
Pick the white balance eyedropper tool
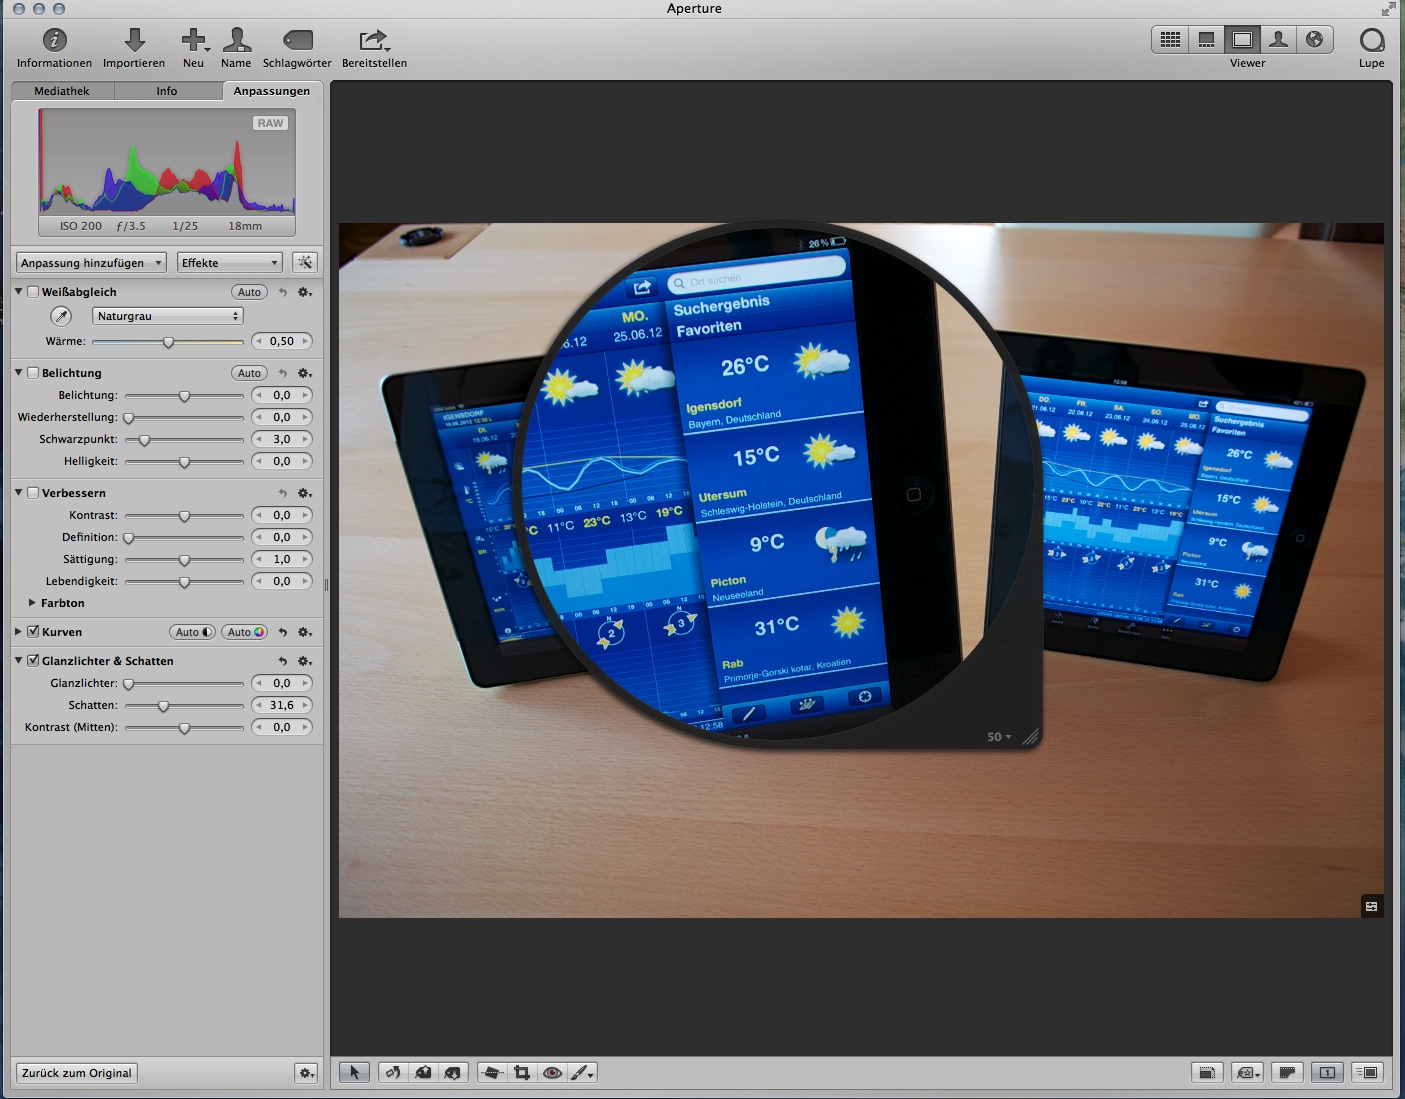(x=61, y=316)
